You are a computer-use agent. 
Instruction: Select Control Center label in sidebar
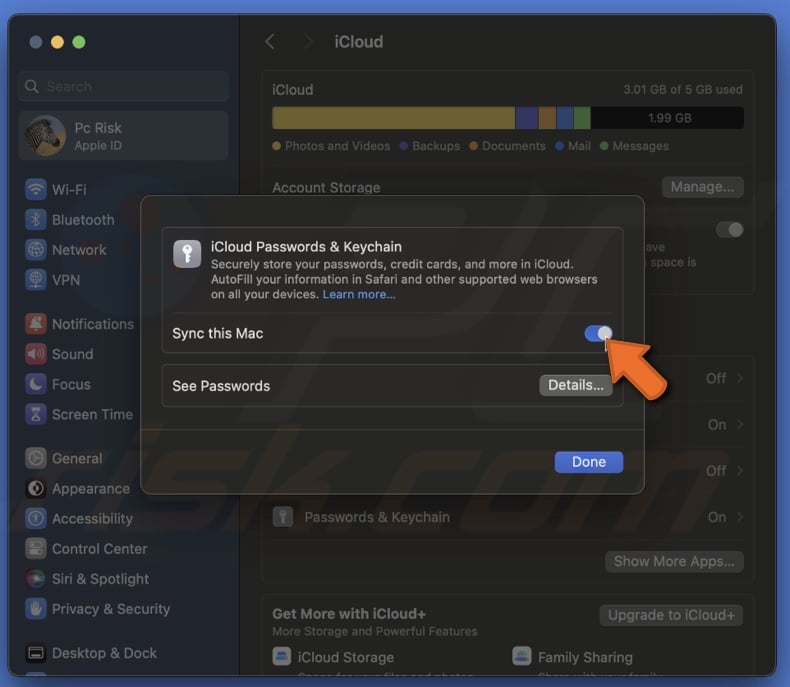100,549
